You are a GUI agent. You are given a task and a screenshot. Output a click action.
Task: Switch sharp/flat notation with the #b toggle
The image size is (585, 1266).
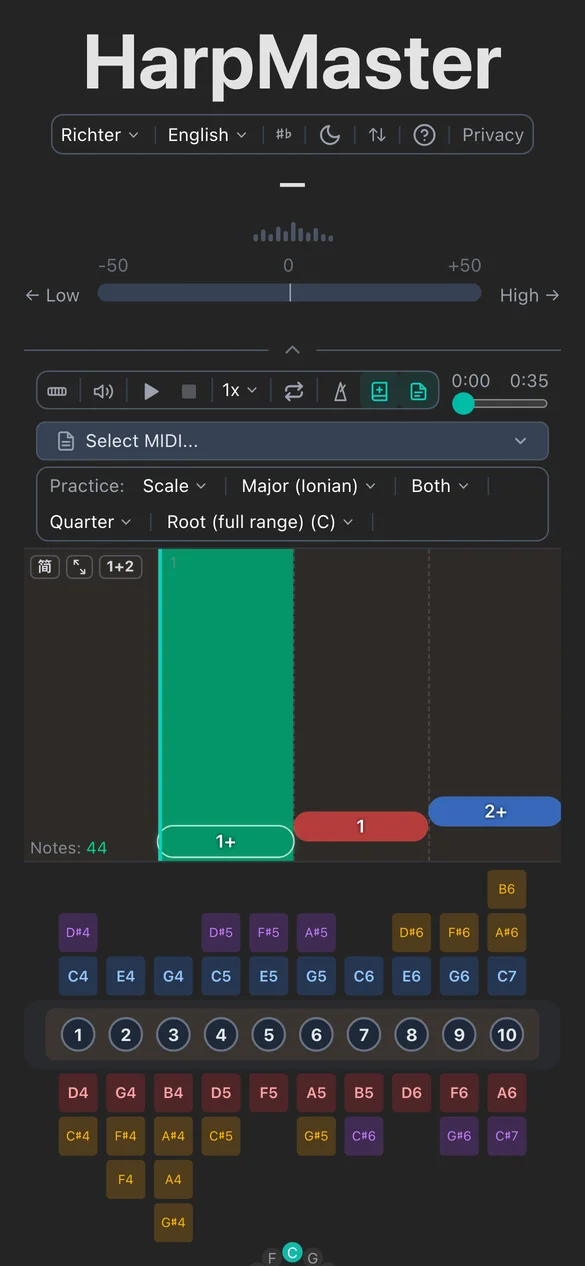287,134
